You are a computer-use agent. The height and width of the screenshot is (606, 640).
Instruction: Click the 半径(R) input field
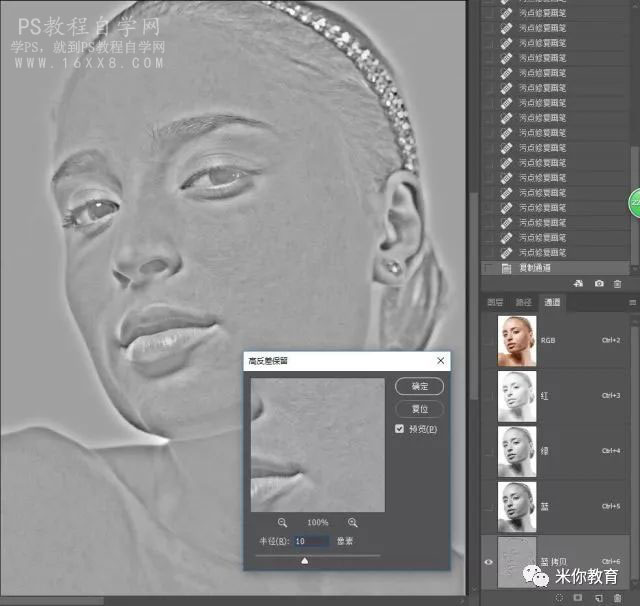pyautogui.click(x=311, y=541)
